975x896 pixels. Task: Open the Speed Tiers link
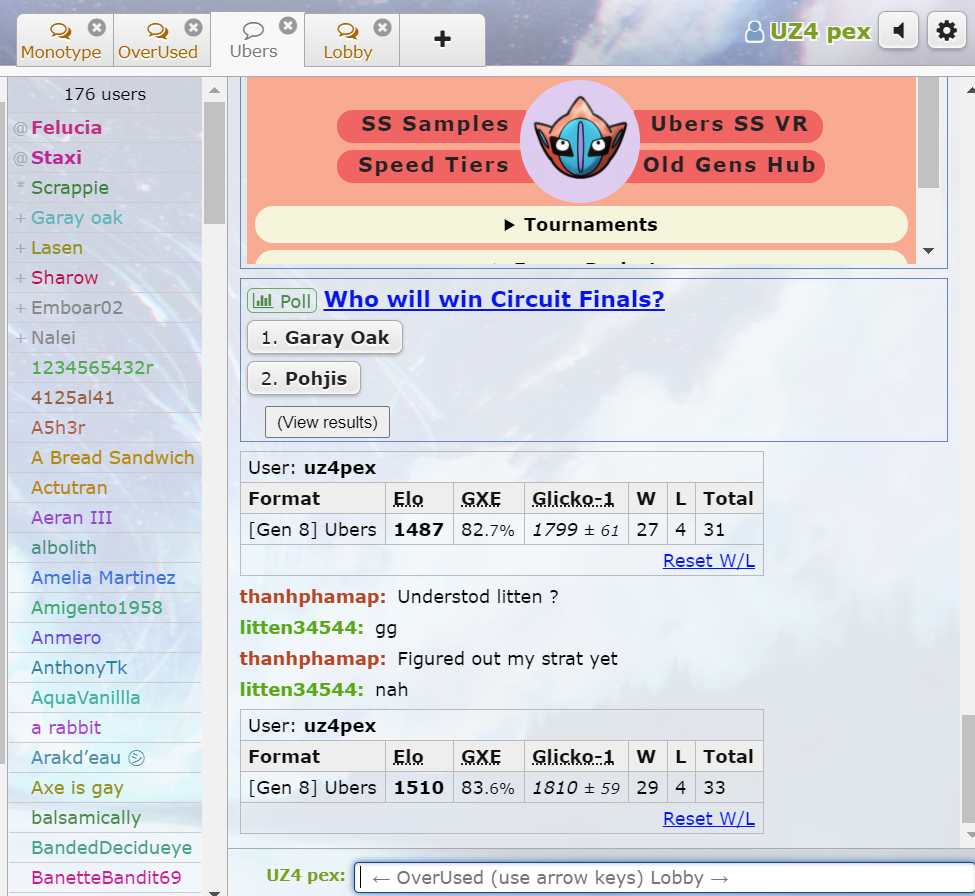(433, 166)
